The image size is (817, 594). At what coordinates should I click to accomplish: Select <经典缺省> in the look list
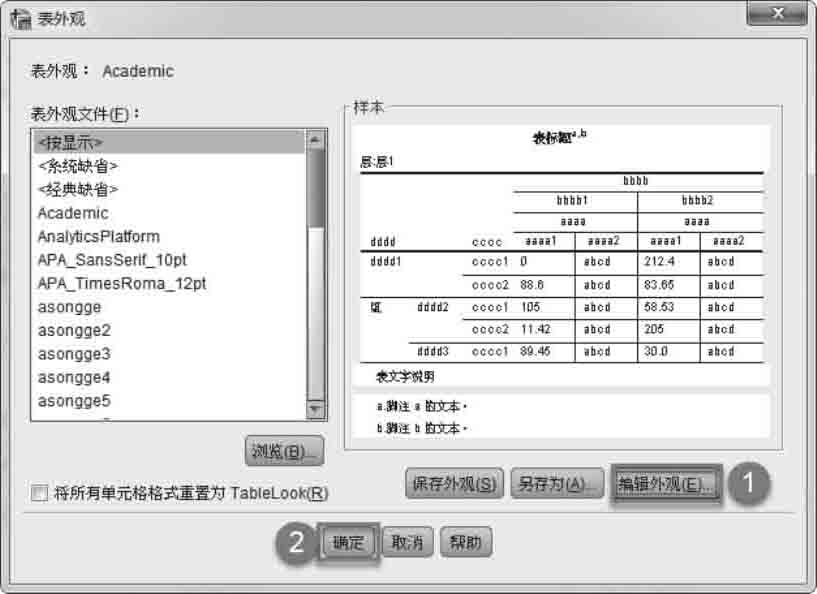(x=169, y=189)
